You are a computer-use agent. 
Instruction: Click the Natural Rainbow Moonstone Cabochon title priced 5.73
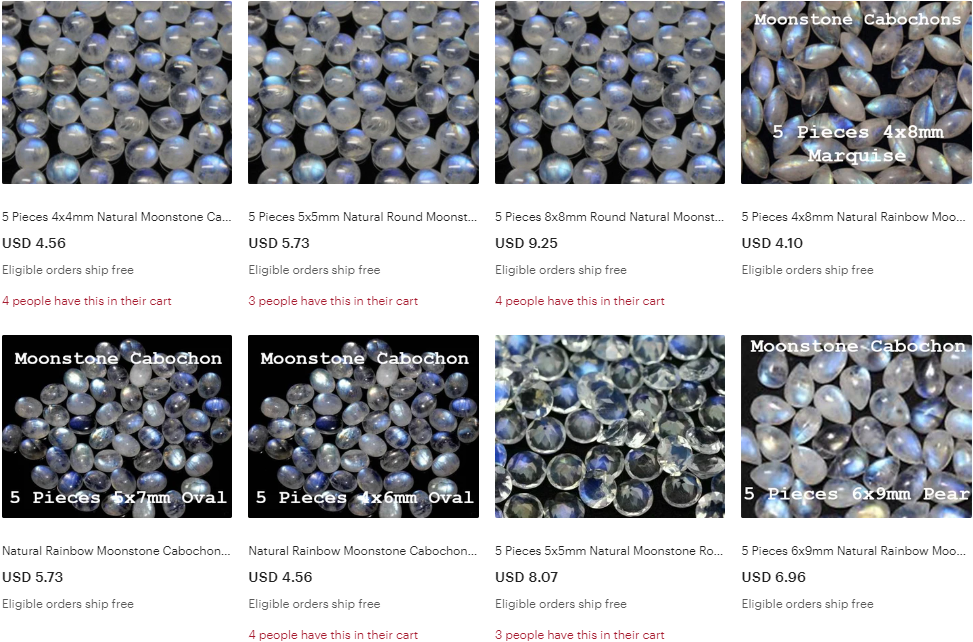coord(116,551)
